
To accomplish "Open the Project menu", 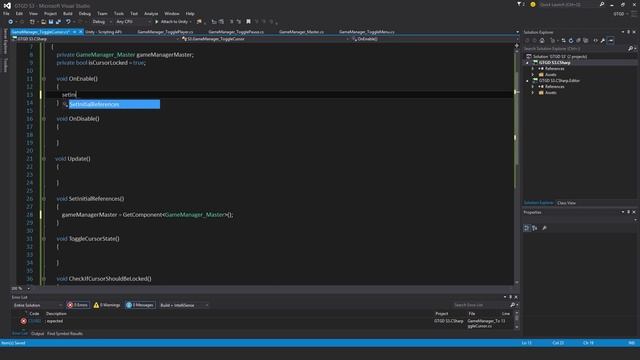I will (x=51, y=13).
